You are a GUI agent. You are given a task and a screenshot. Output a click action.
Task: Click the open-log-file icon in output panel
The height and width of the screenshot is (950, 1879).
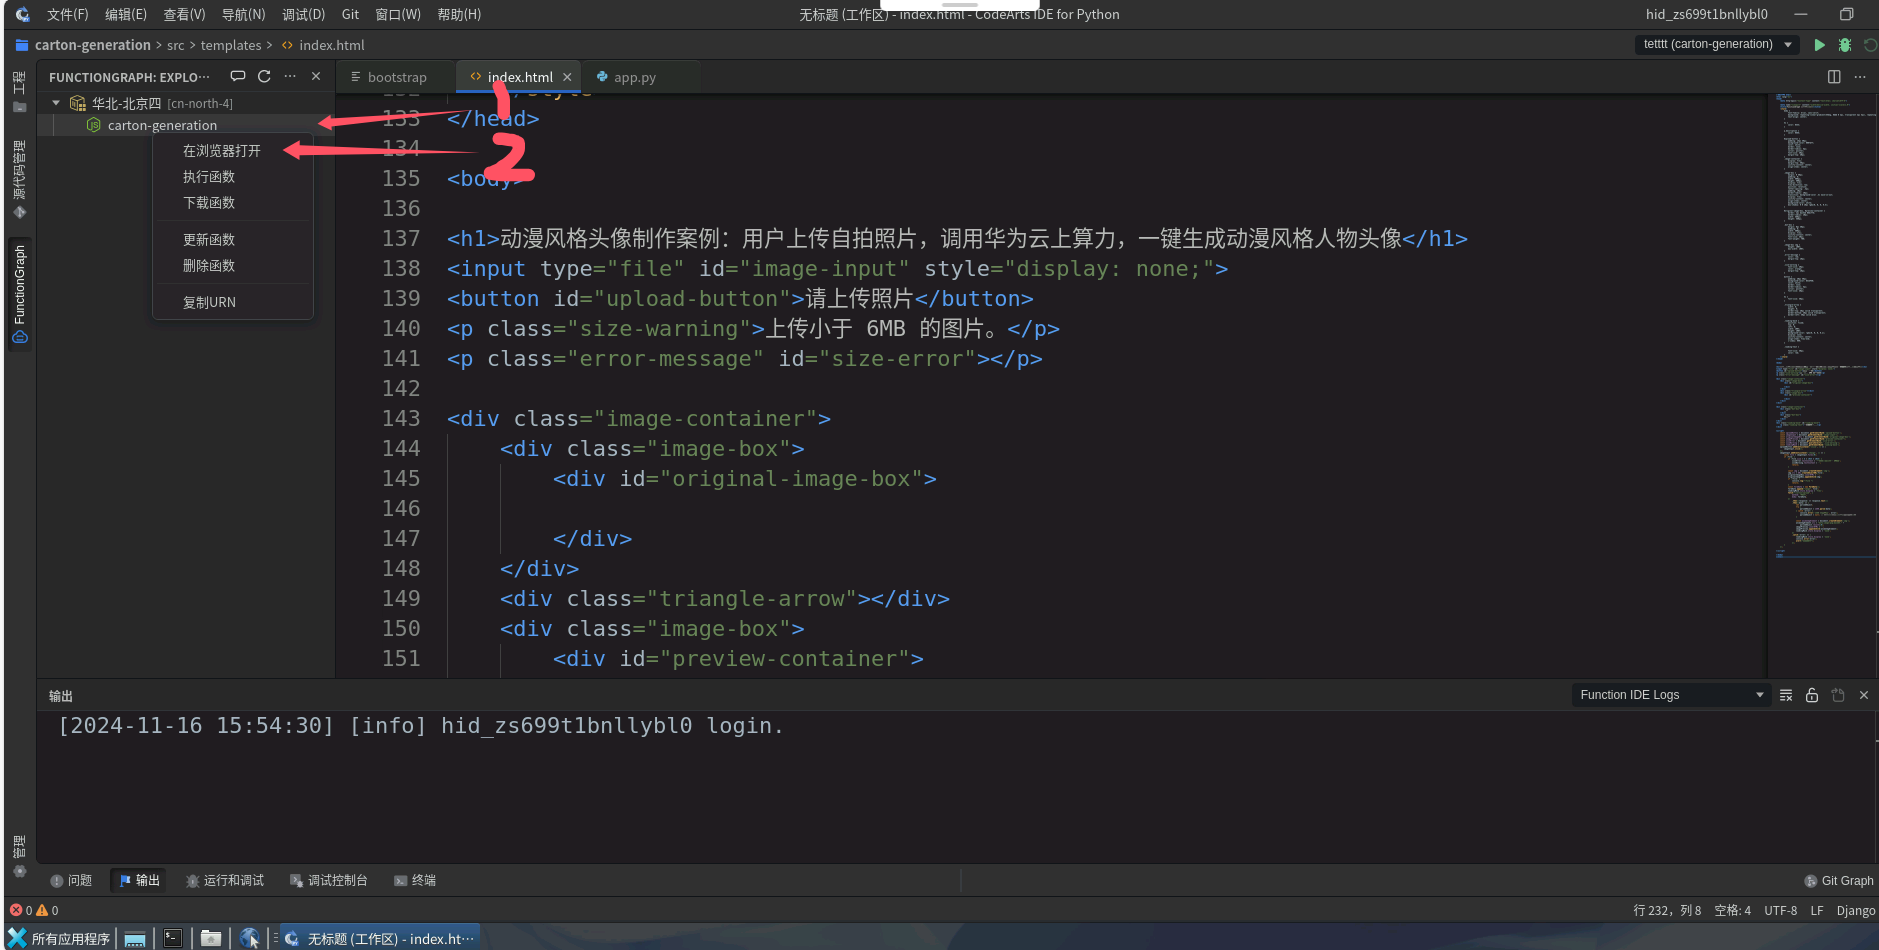[1838, 695]
